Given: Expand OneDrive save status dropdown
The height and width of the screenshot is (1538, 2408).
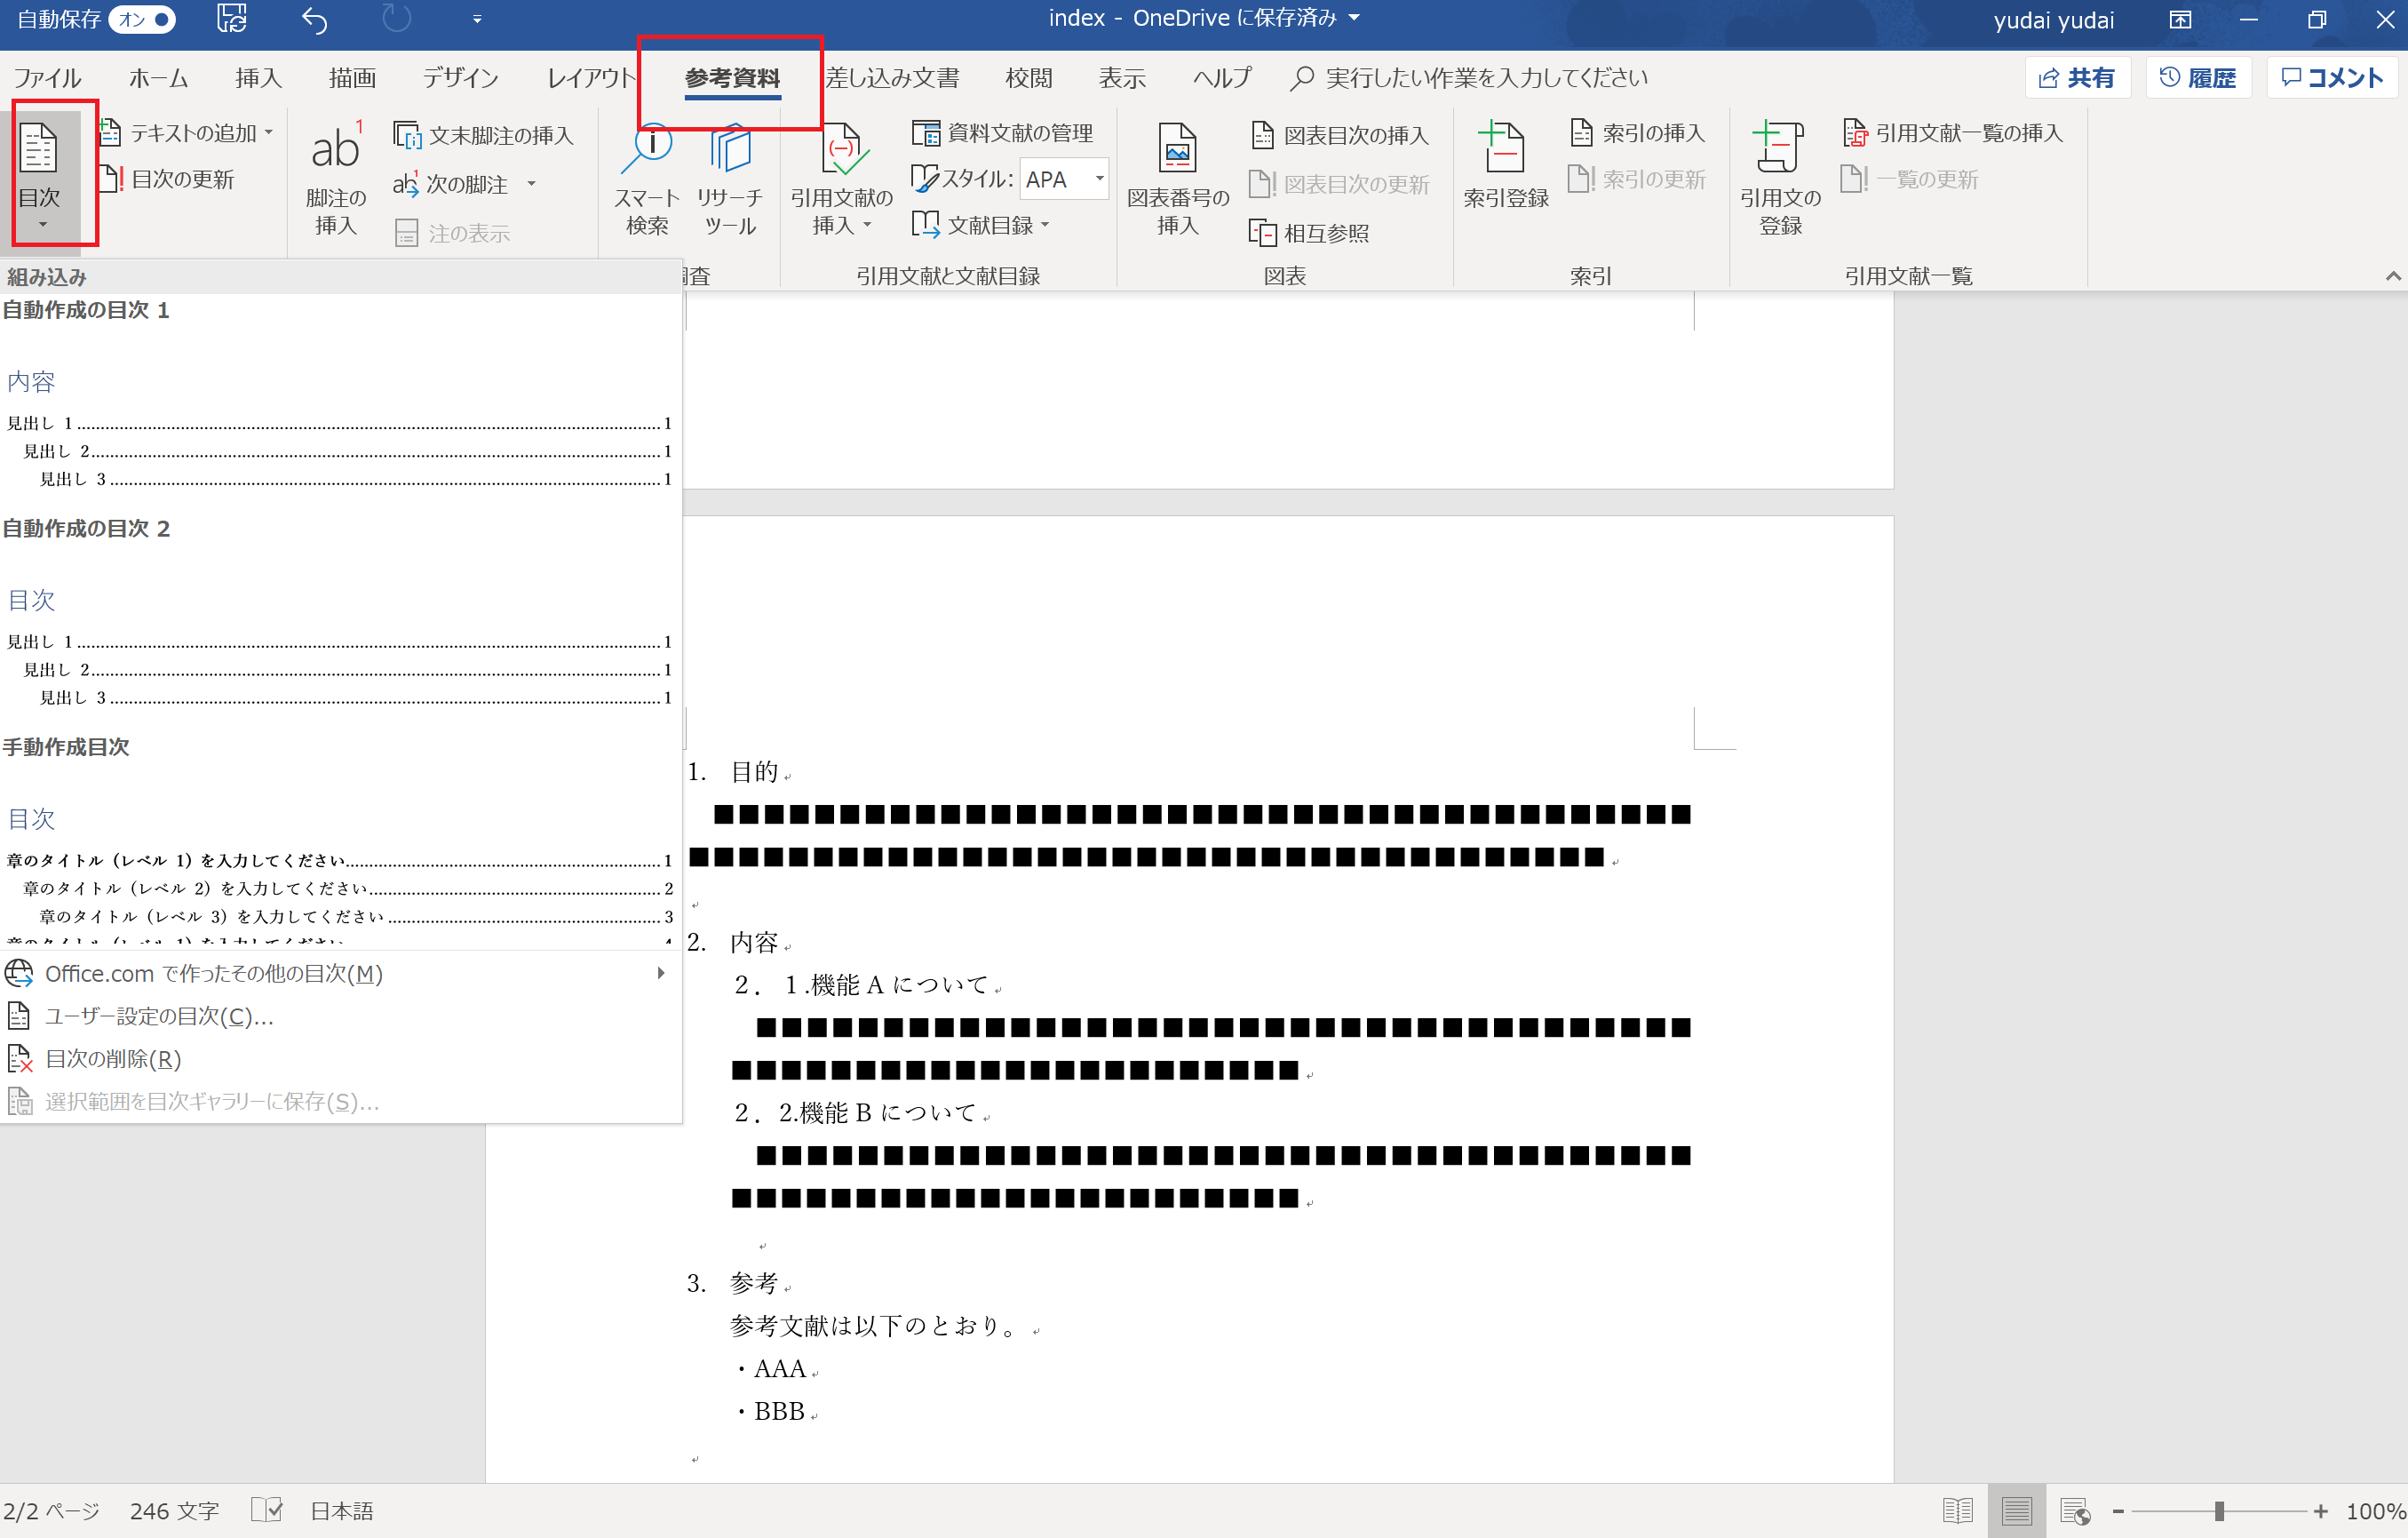Looking at the screenshot, I should click(1354, 18).
